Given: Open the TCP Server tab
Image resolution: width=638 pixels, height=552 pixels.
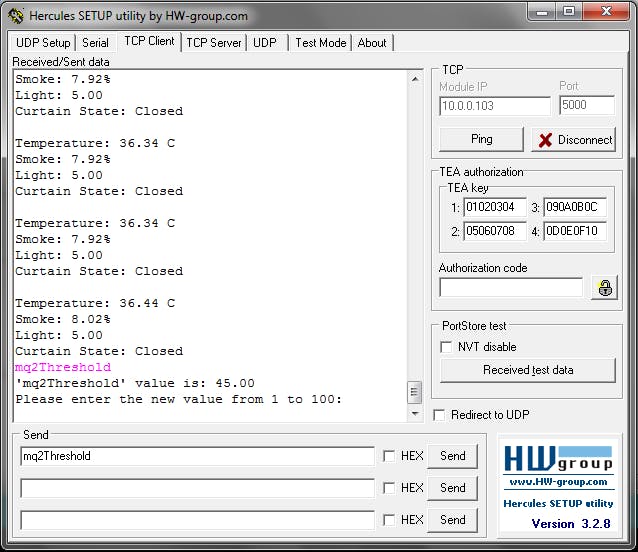Looking at the screenshot, I should tap(214, 43).
